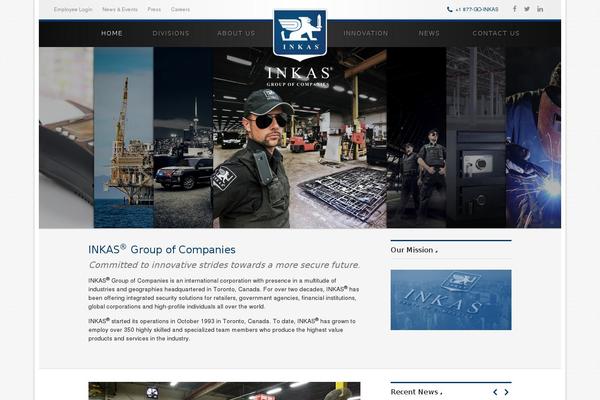This screenshot has height=400, width=600.
Task: Open the CONTACT US menu
Action: (x=496, y=33)
